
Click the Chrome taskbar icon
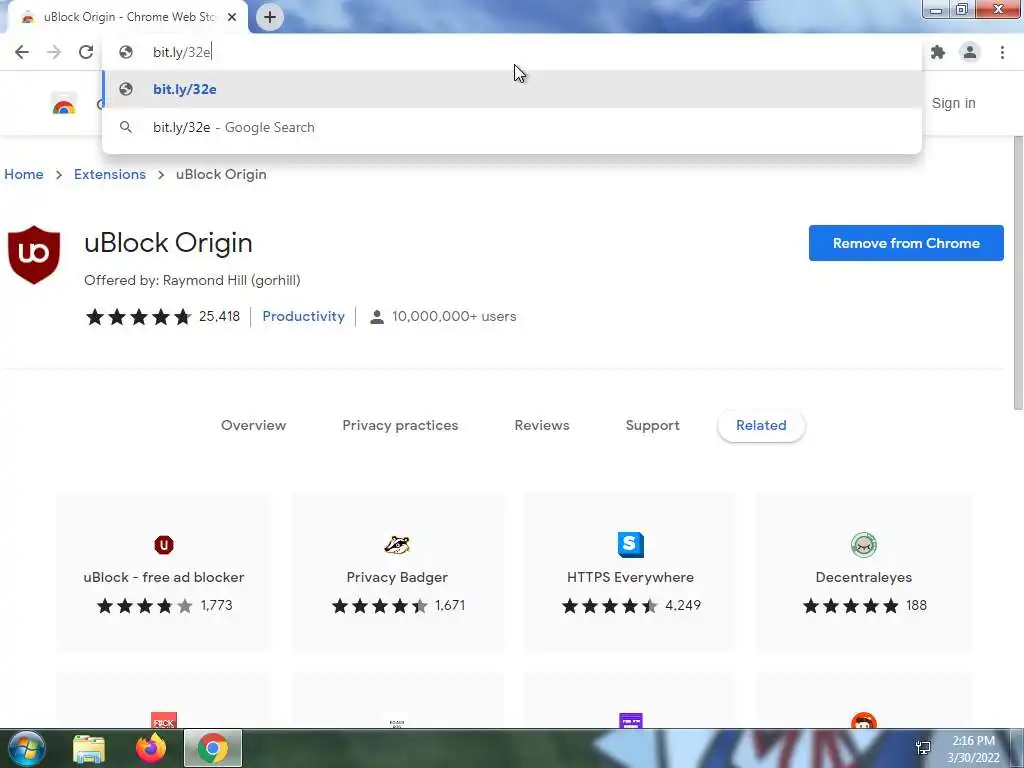[213, 748]
